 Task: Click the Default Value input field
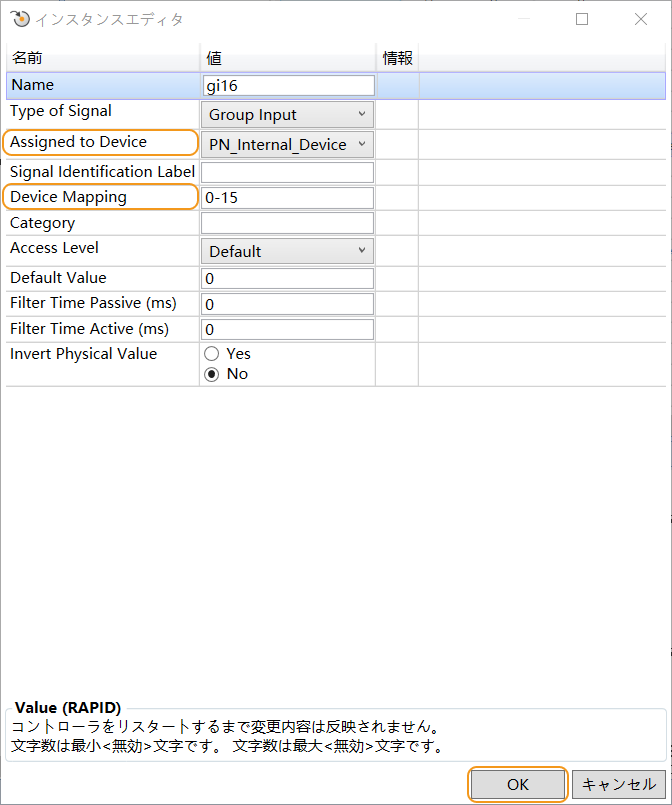pyautogui.click(x=288, y=278)
